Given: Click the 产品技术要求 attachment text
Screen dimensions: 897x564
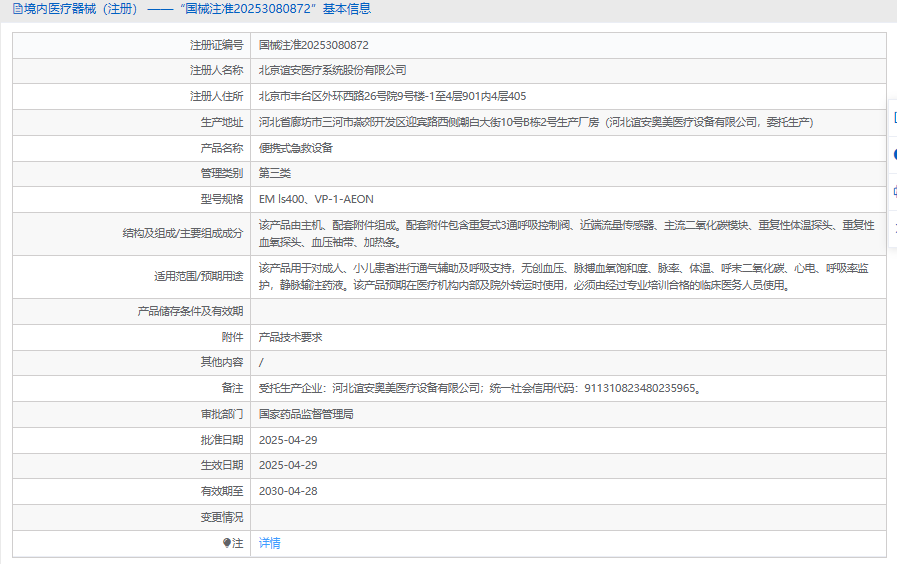Looking at the screenshot, I should 290,337.
